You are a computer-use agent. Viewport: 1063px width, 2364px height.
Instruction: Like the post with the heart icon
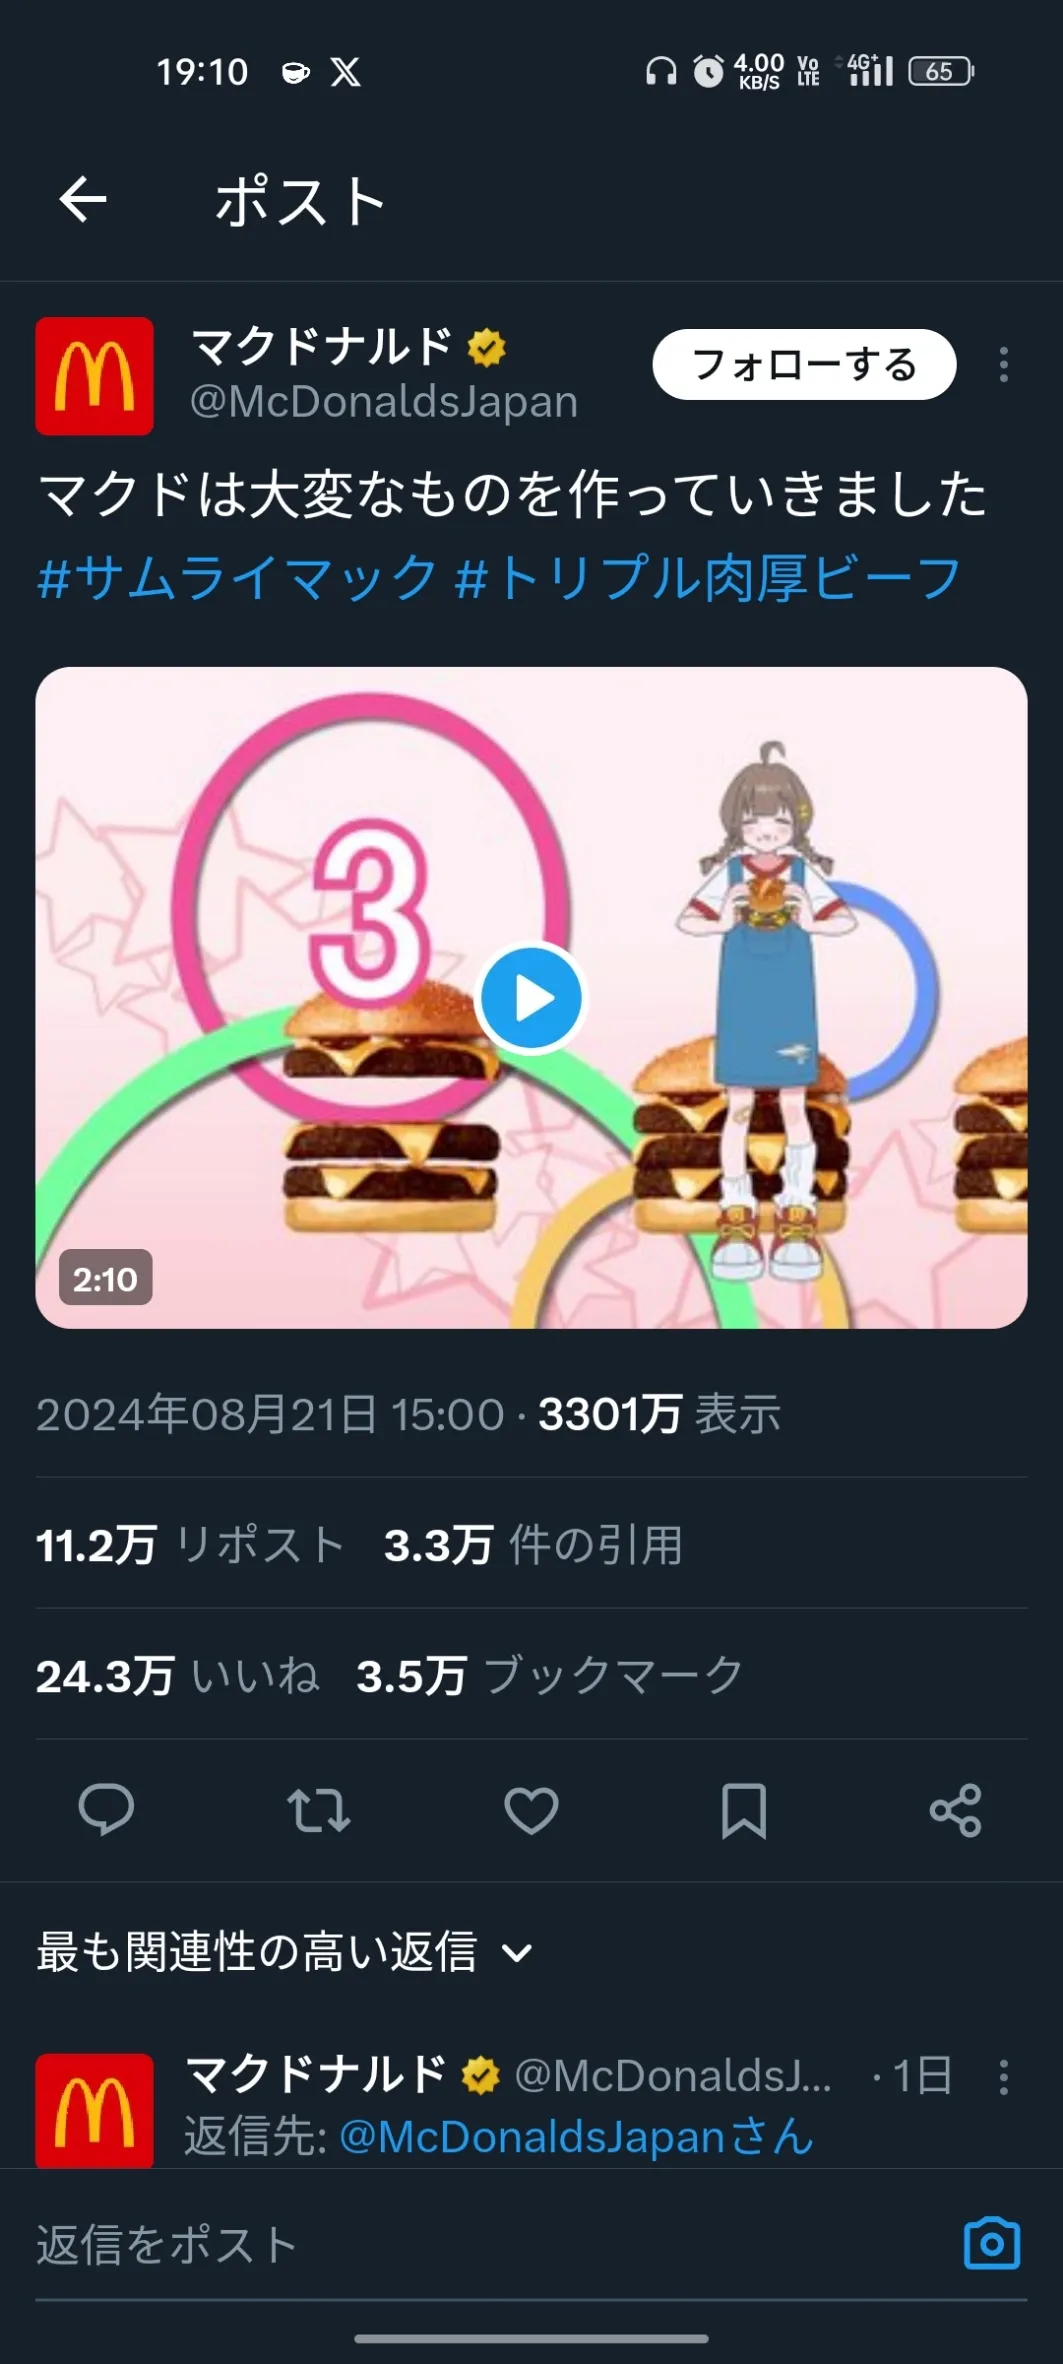pyautogui.click(x=531, y=1810)
